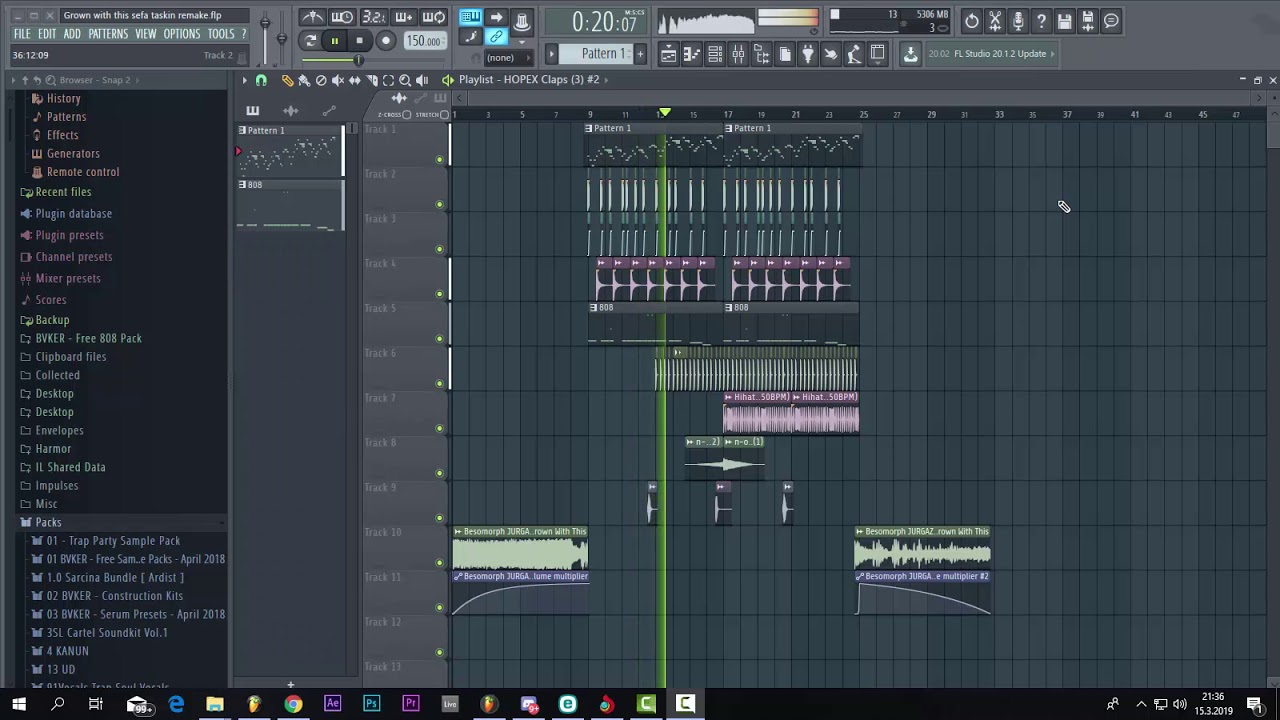Click the scissors cut icon in top toolbar
The image size is (1280, 720).
[995, 21]
